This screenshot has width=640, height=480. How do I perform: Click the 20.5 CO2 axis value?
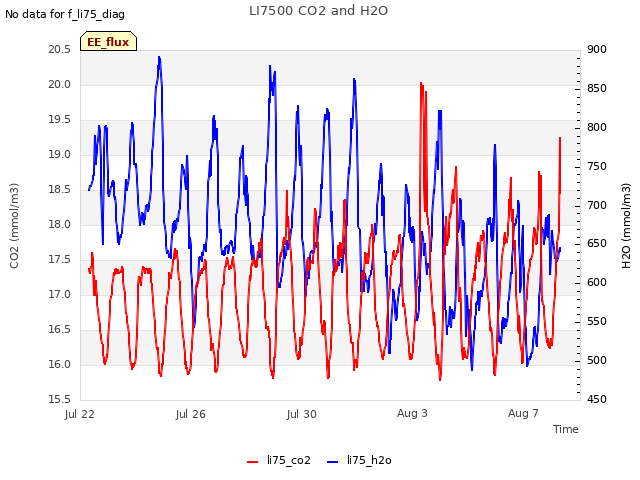click(60, 49)
